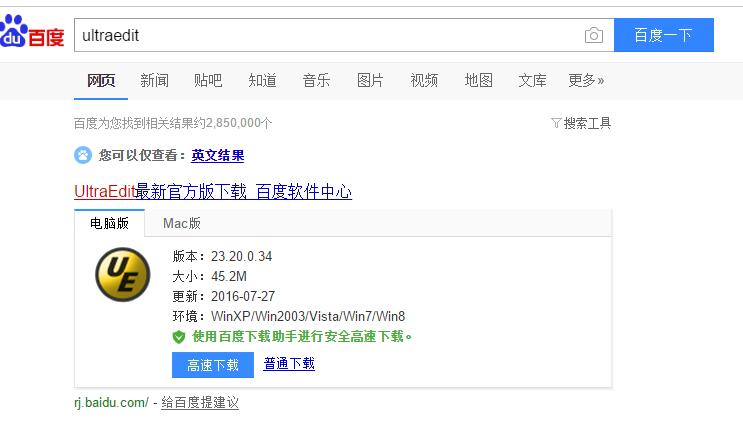Click the 百度一下 search button
The width and height of the screenshot is (743, 424).
663,35
